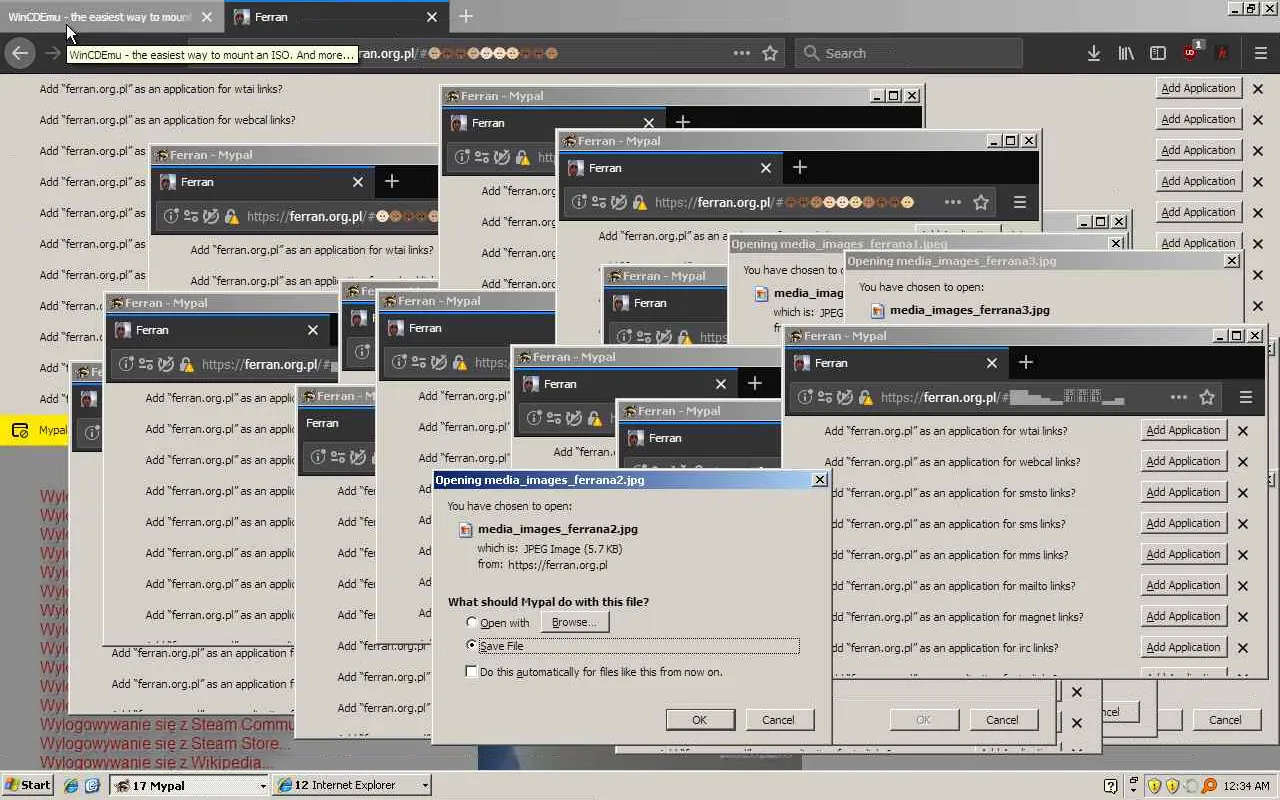Viewport: 1280px width, 800px height.
Task: Go back using the main window back arrow
Action: click(x=19, y=54)
